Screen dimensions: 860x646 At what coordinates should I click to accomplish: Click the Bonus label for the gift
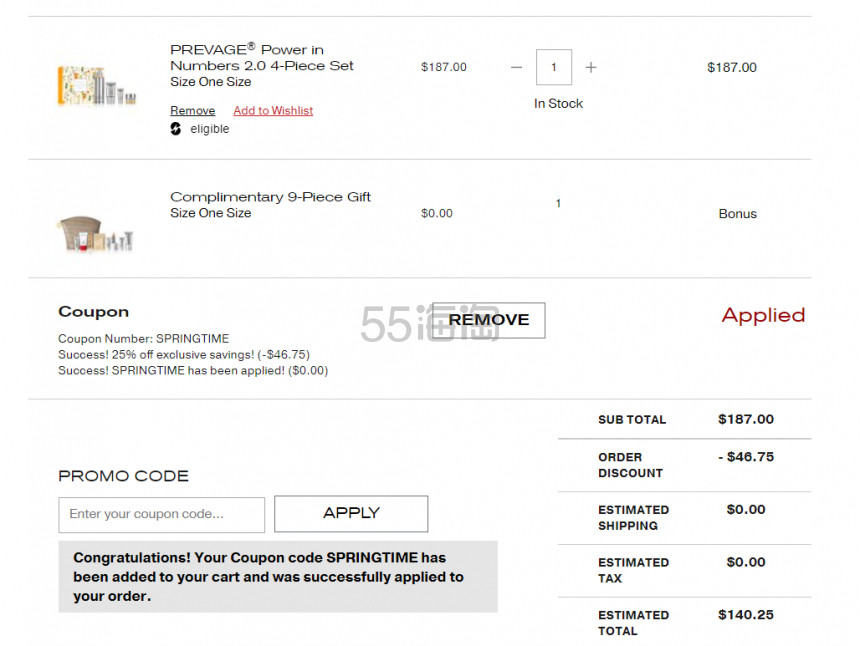tap(738, 214)
